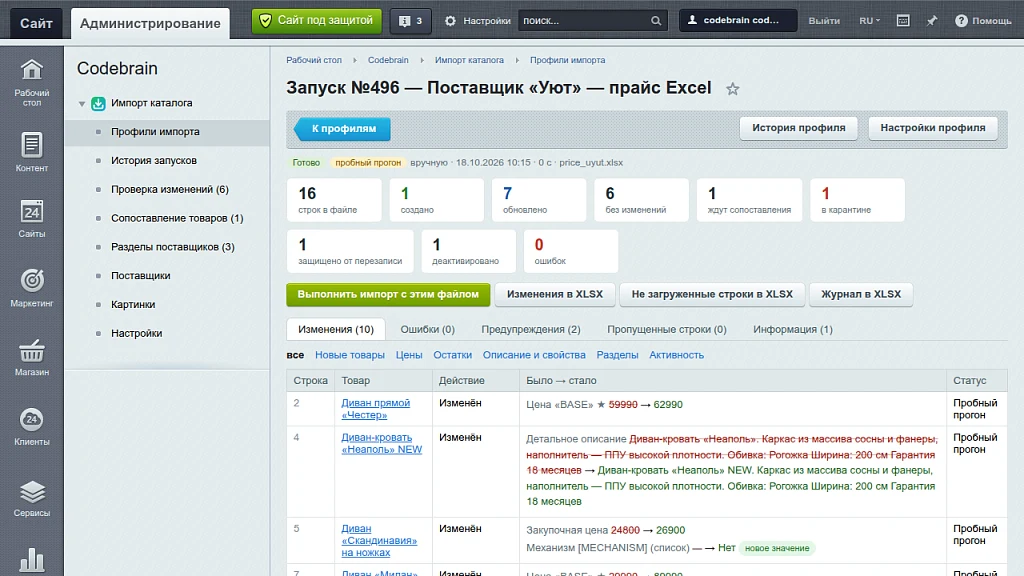Open product Диван-кровать «Неаполь» NEW

pyautogui.click(x=381, y=443)
